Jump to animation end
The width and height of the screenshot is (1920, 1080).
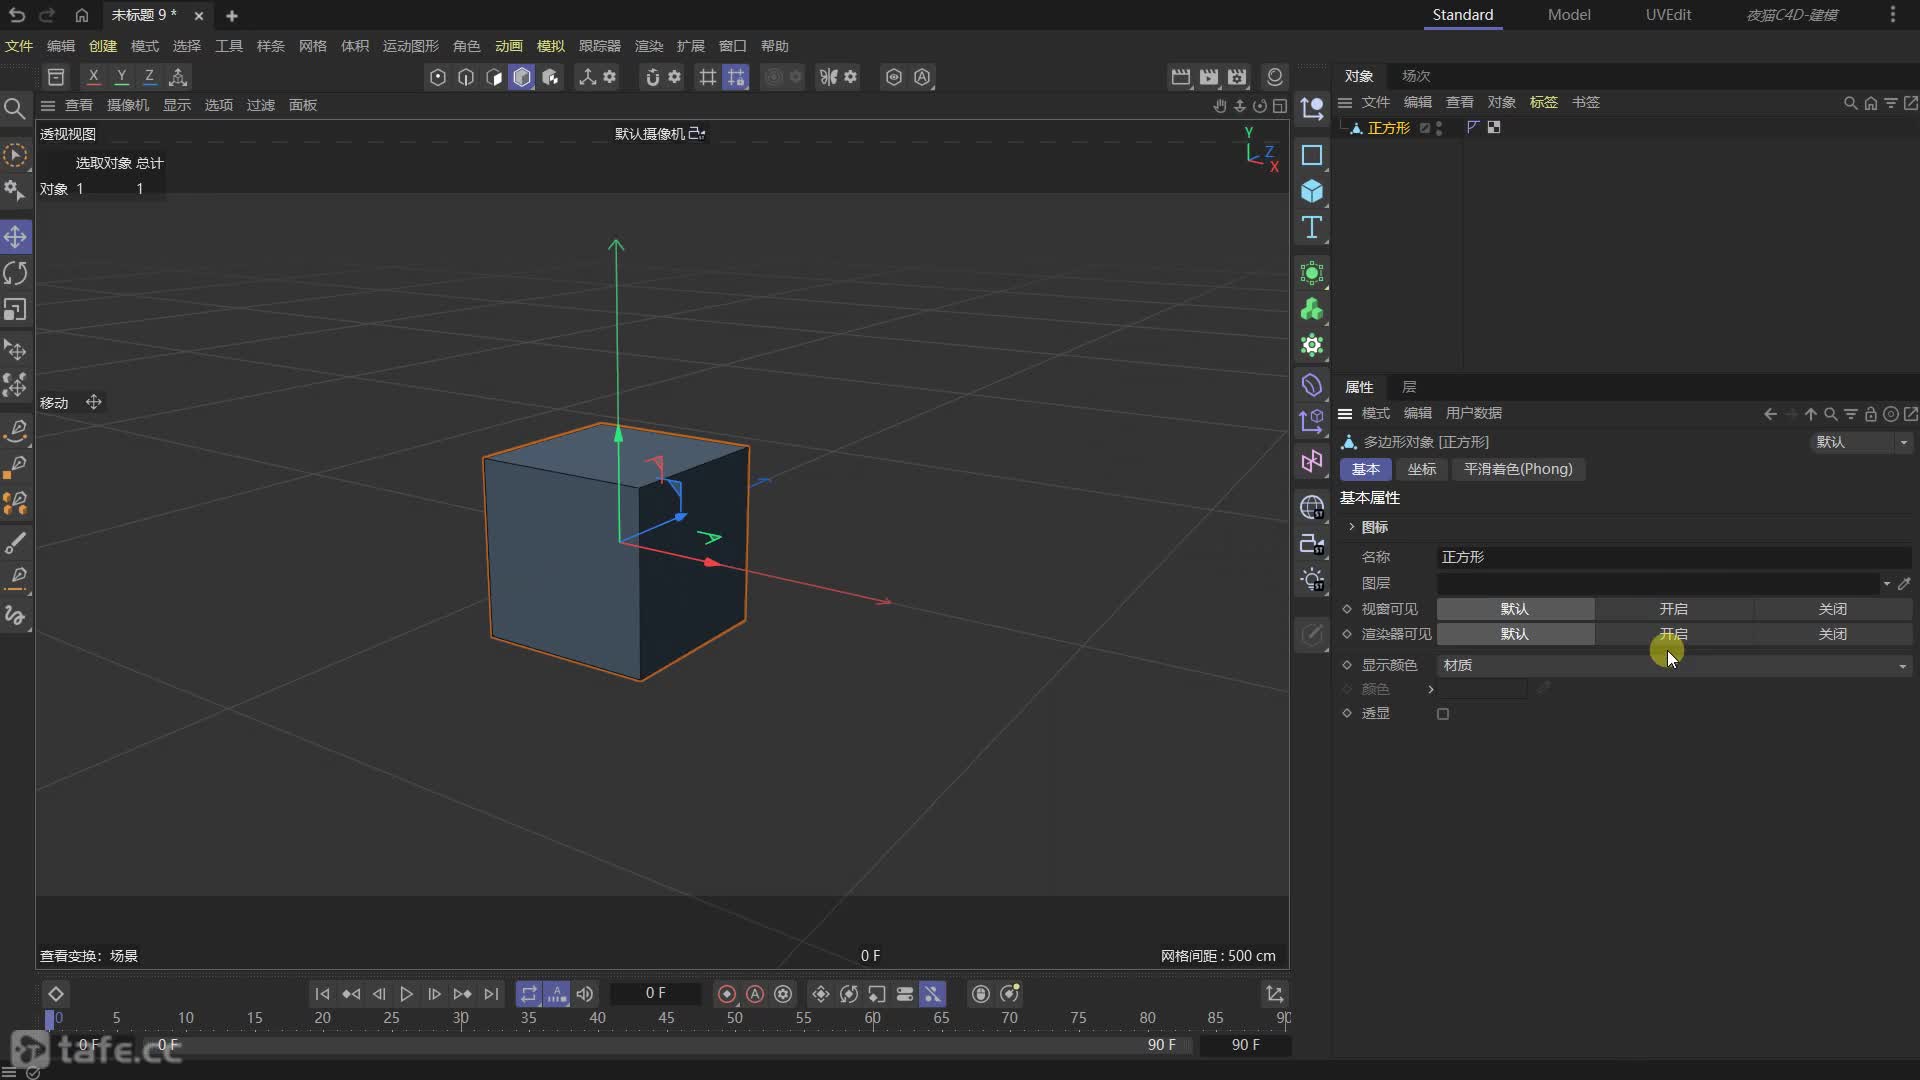point(491,994)
